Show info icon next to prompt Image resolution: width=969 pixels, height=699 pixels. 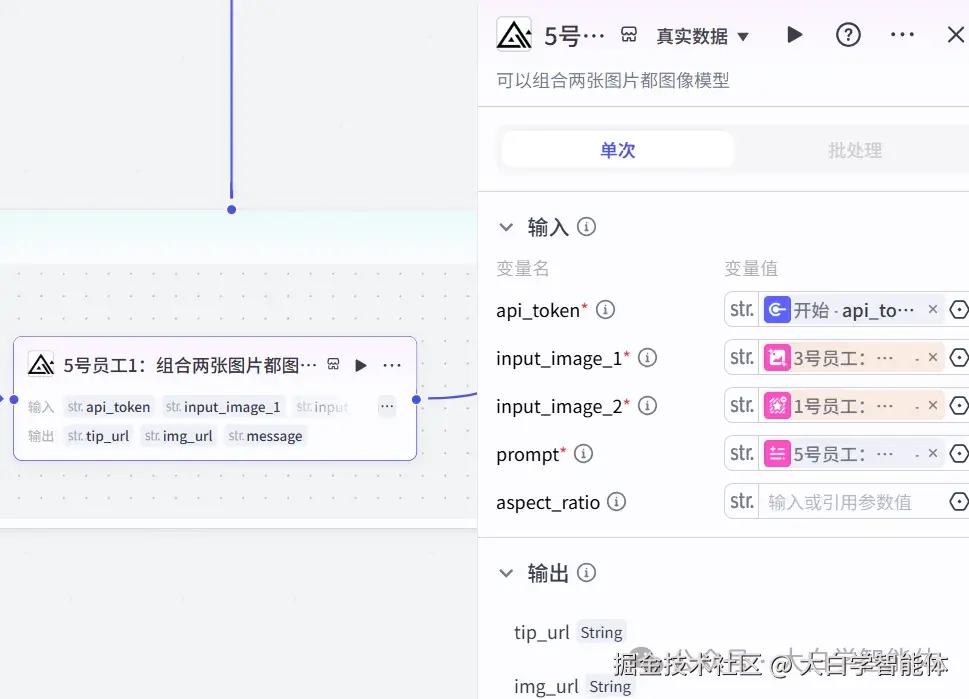(583, 454)
